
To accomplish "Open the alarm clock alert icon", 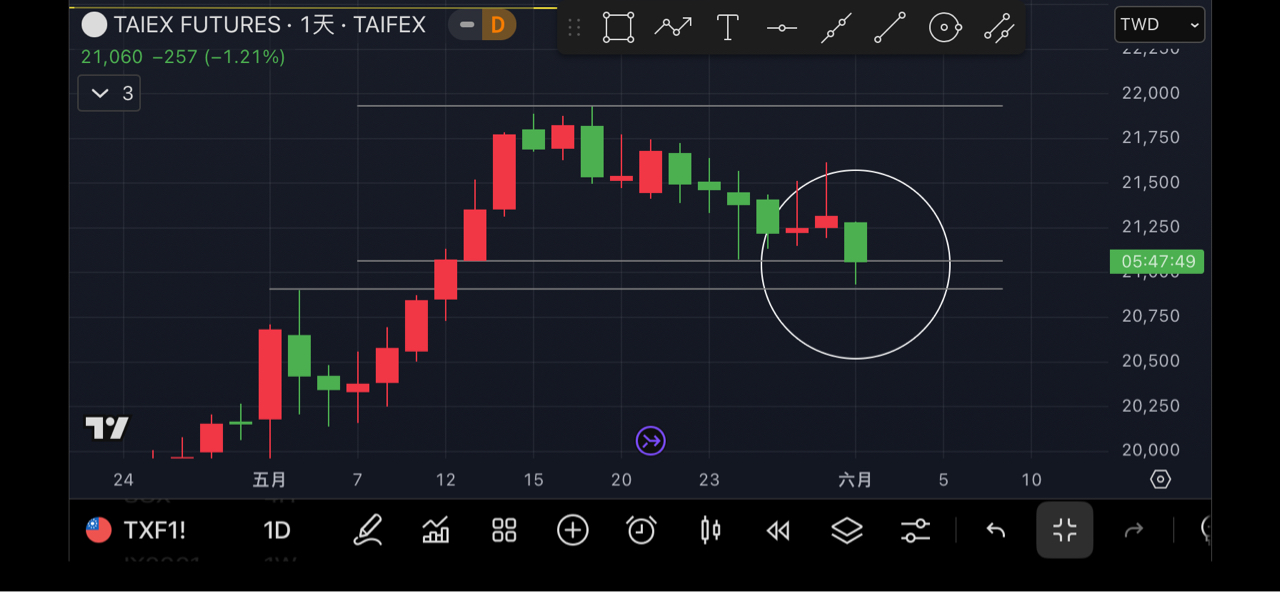I will tap(641, 530).
